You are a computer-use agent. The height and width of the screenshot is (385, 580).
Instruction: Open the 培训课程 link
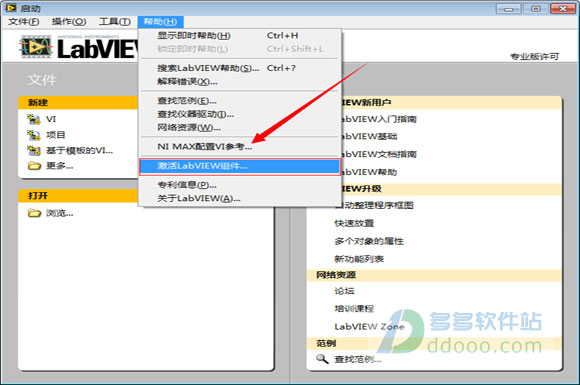point(354,308)
